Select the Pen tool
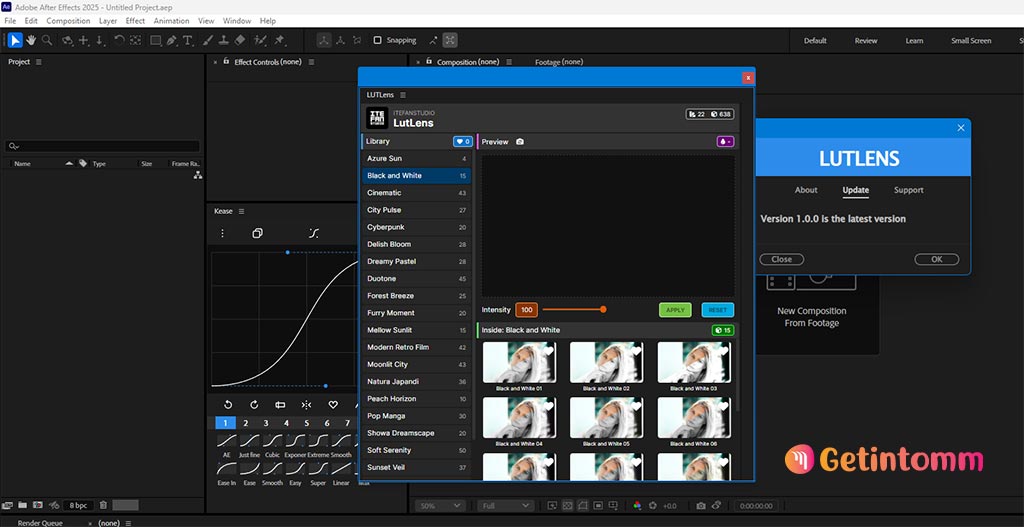This screenshot has height=527, width=1024. 171,40
